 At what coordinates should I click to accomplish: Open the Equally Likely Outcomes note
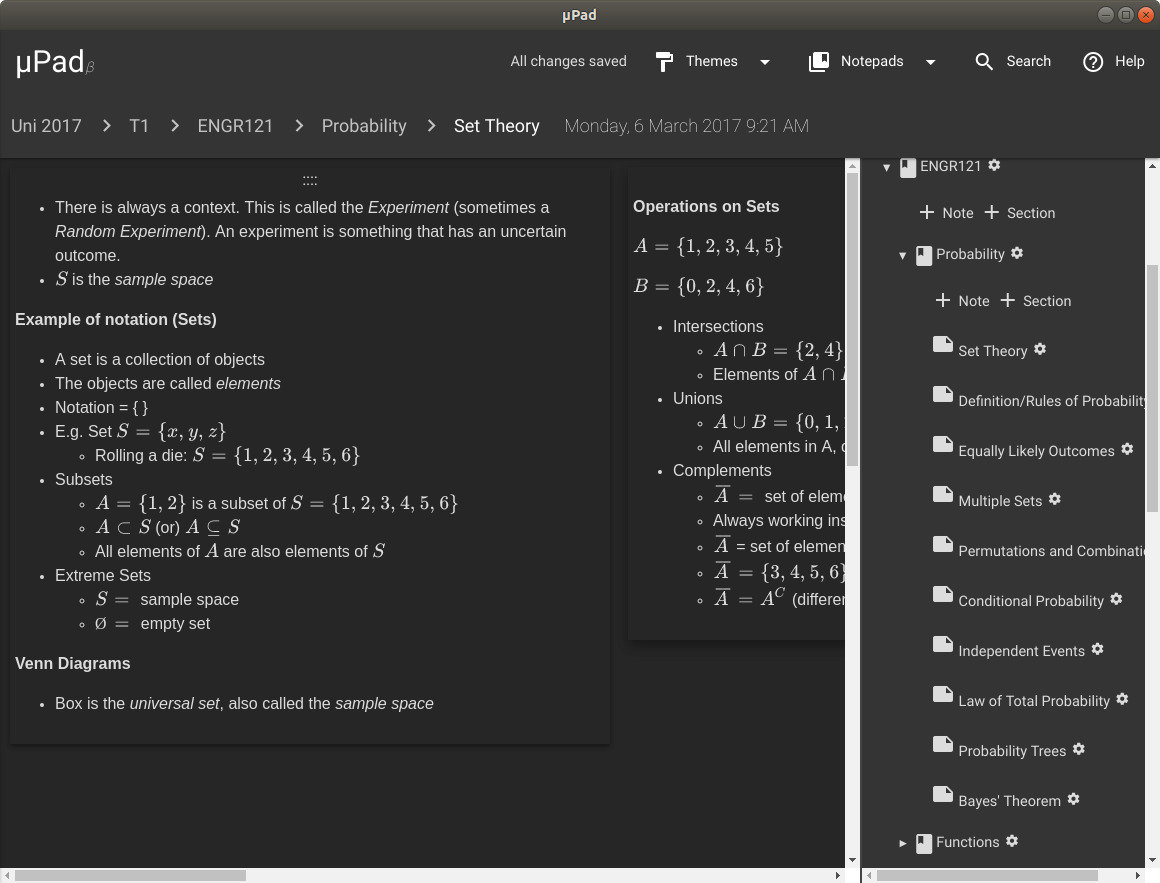[x=1036, y=451]
